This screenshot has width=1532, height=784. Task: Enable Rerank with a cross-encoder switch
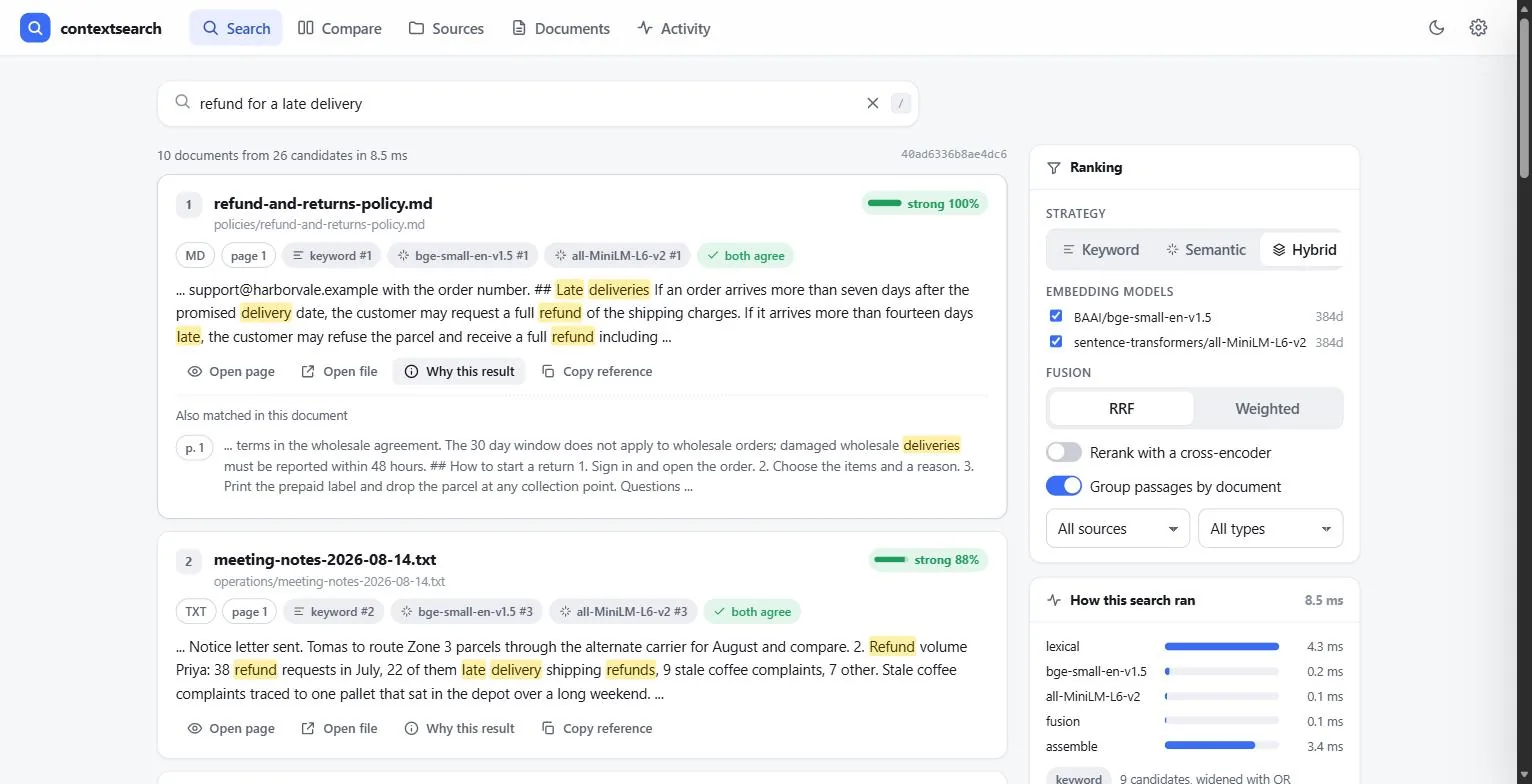tap(1064, 453)
